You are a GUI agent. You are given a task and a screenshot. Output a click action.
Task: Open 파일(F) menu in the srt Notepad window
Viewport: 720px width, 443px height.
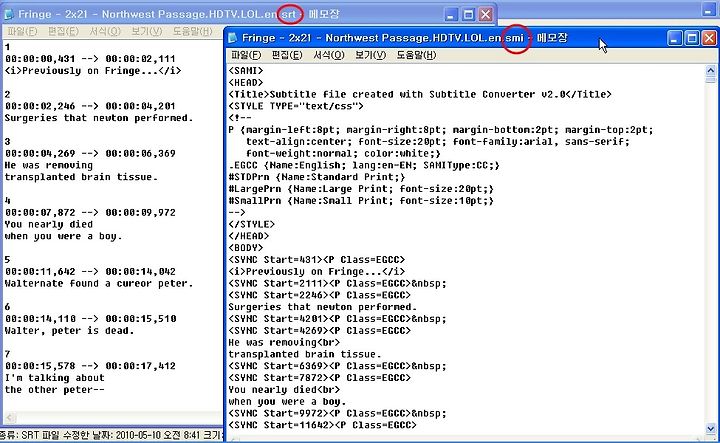click(x=22, y=31)
